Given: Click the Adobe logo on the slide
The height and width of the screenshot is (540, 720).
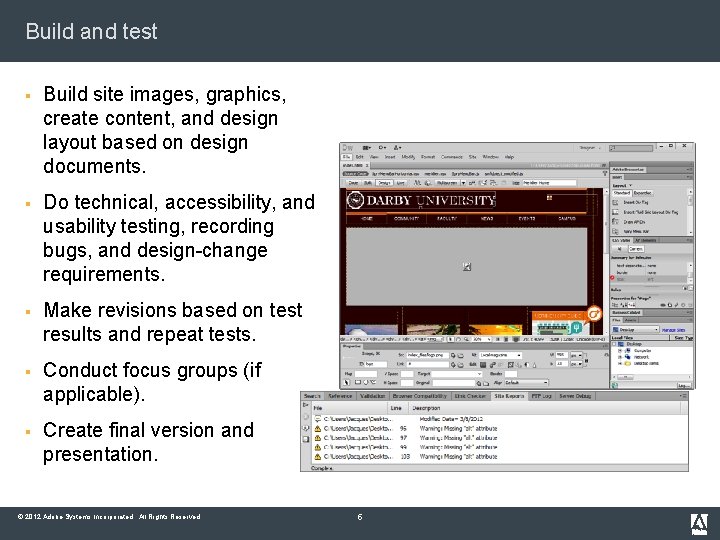Looking at the screenshot, I should point(699,524).
